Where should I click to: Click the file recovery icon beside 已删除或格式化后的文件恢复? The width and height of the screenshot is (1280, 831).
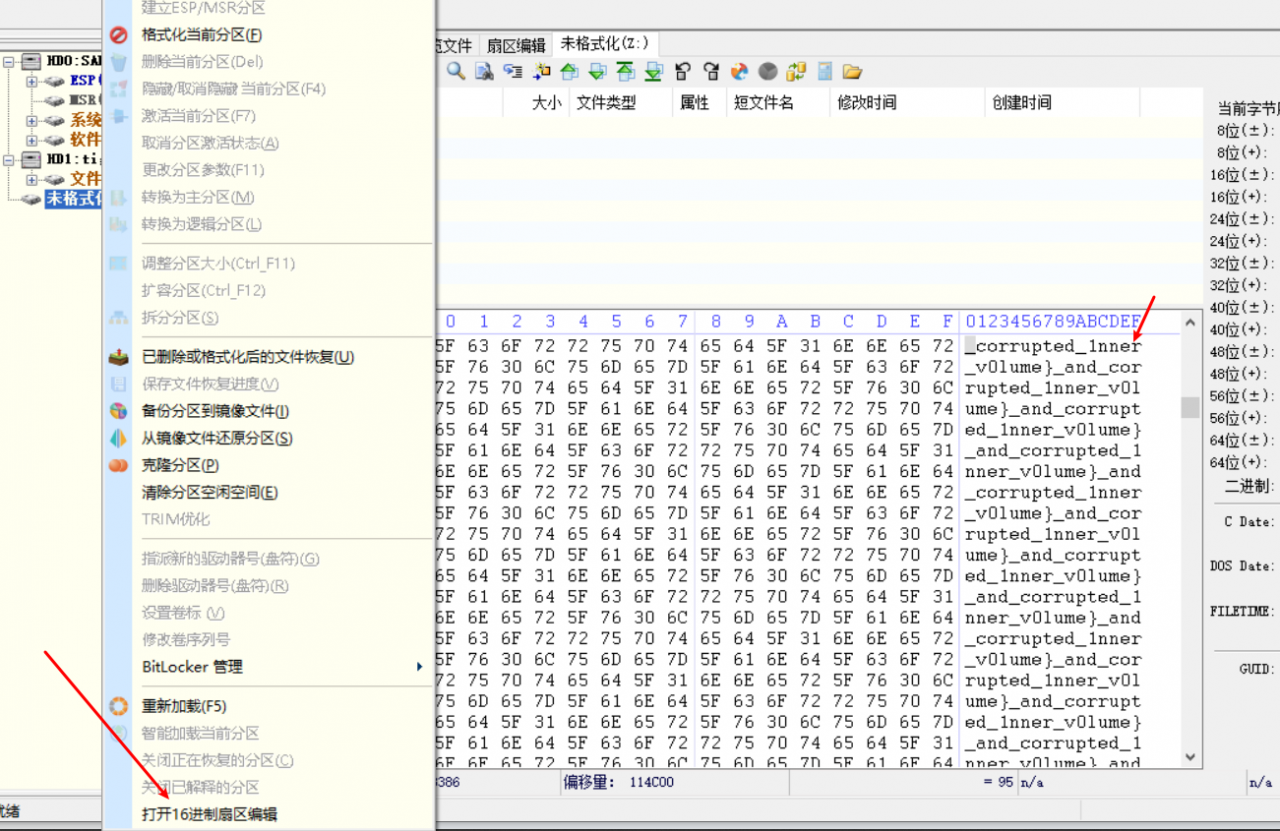click(x=119, y=357)
